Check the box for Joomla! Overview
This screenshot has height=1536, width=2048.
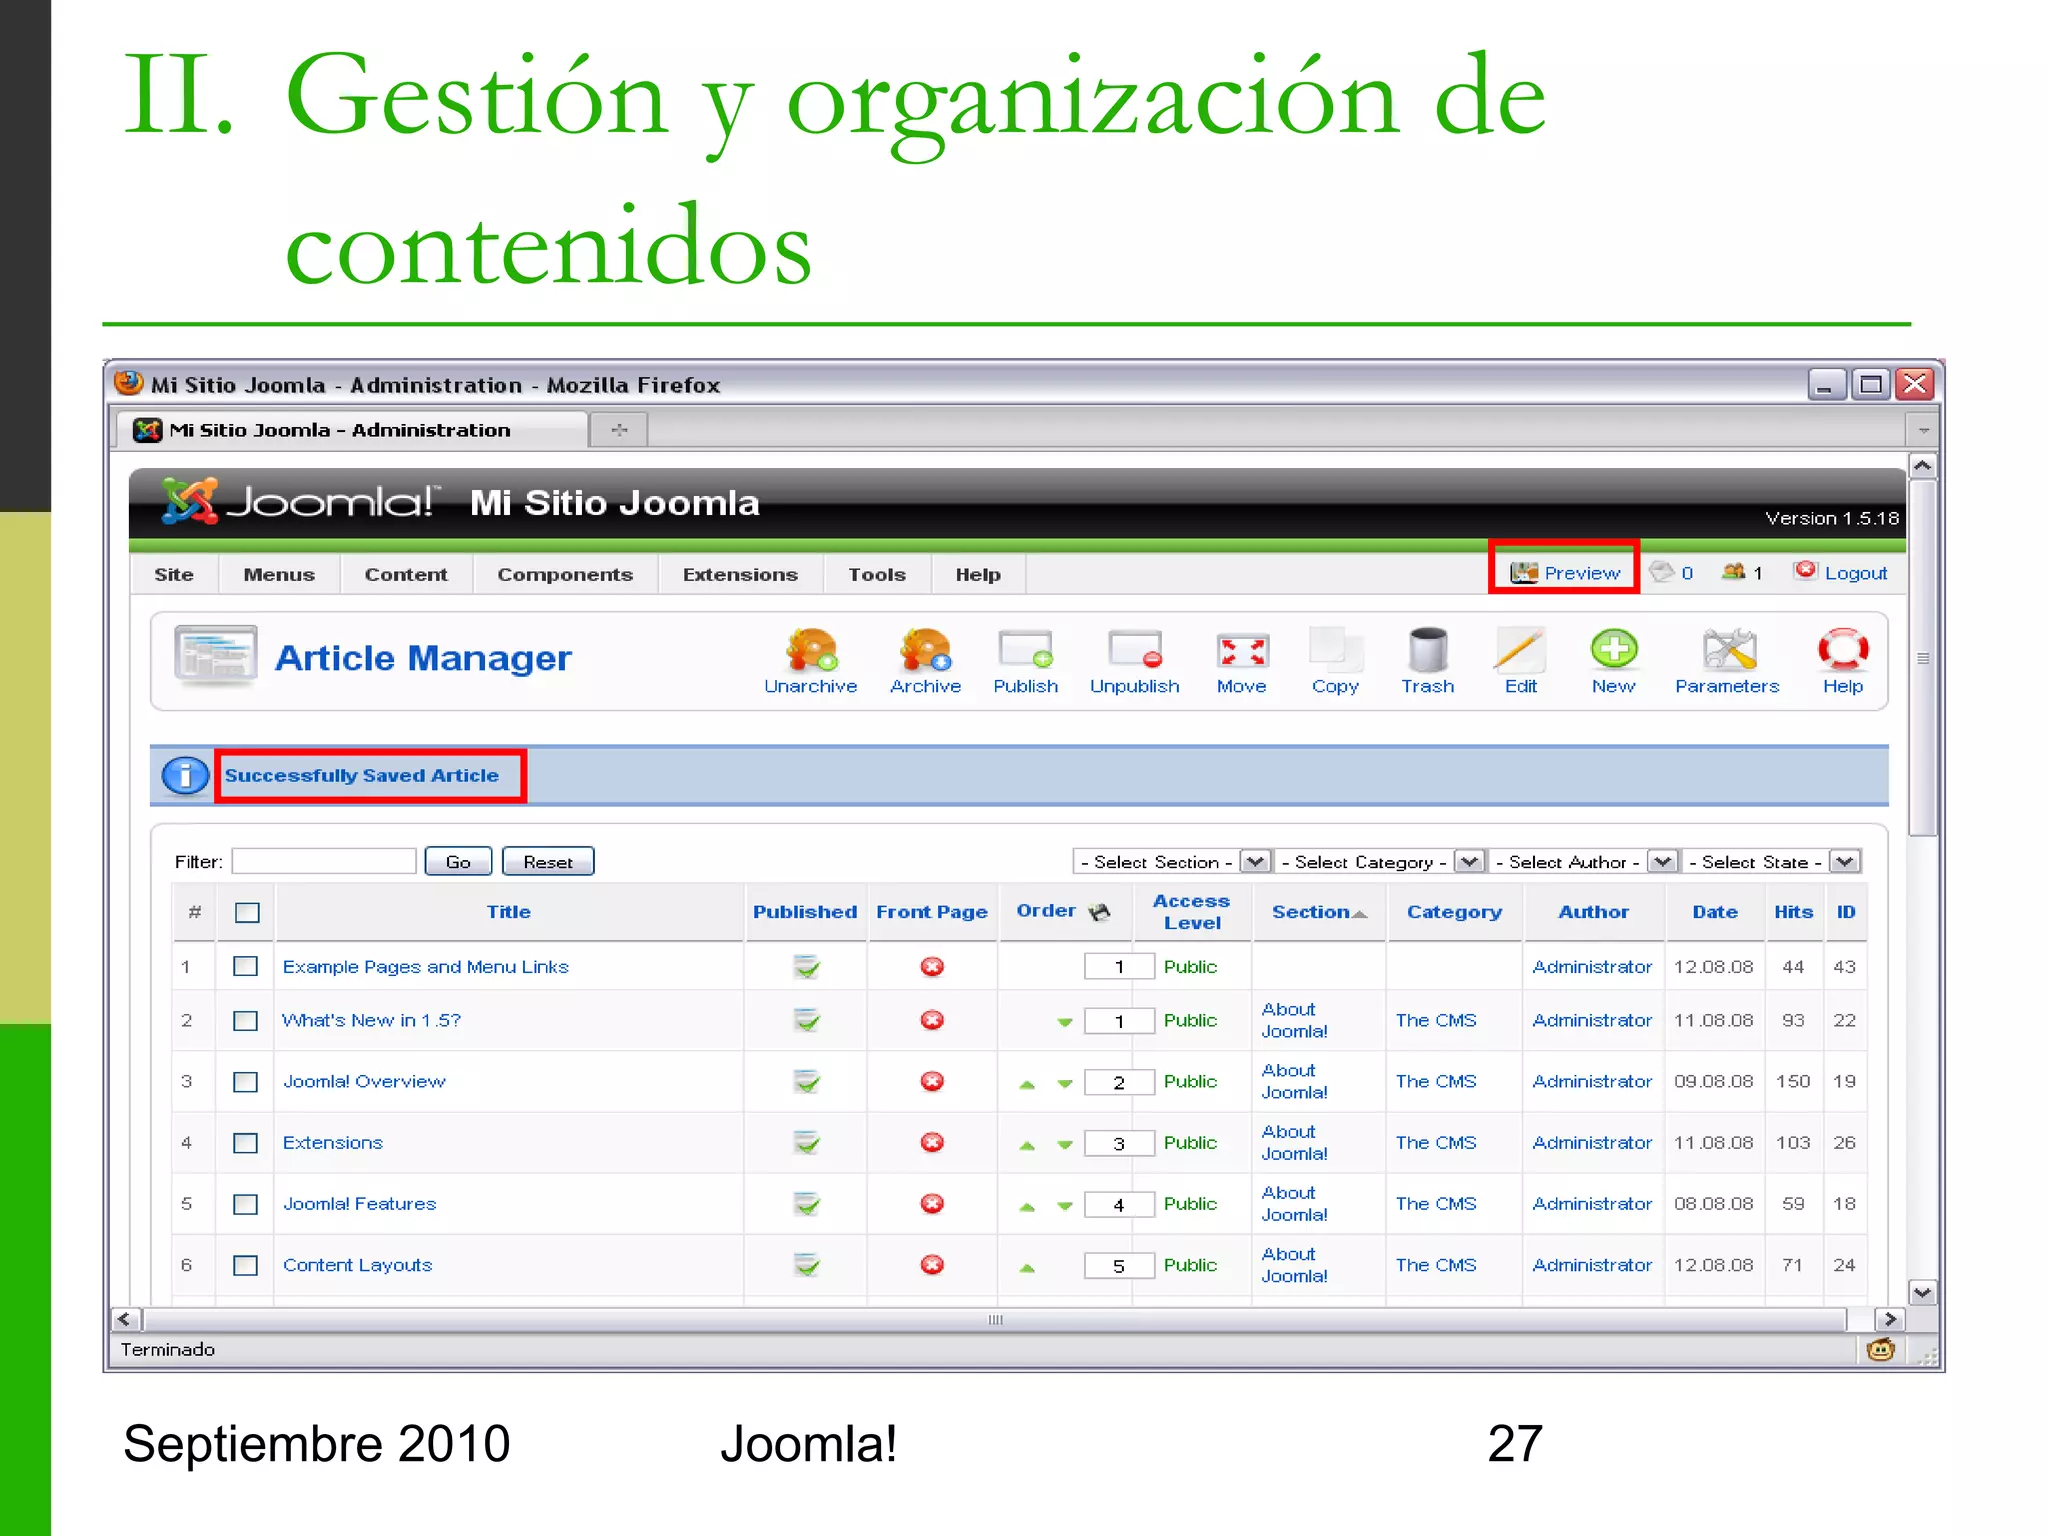coord(245,1082)
